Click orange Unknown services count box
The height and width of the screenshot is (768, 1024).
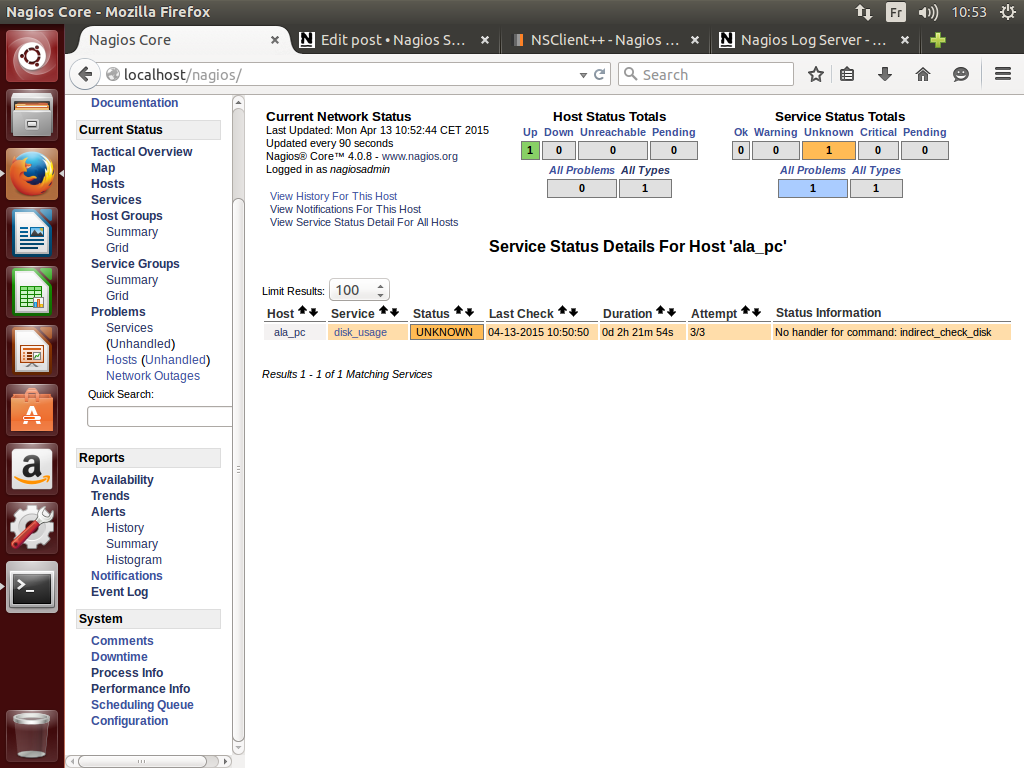point(828,151)
